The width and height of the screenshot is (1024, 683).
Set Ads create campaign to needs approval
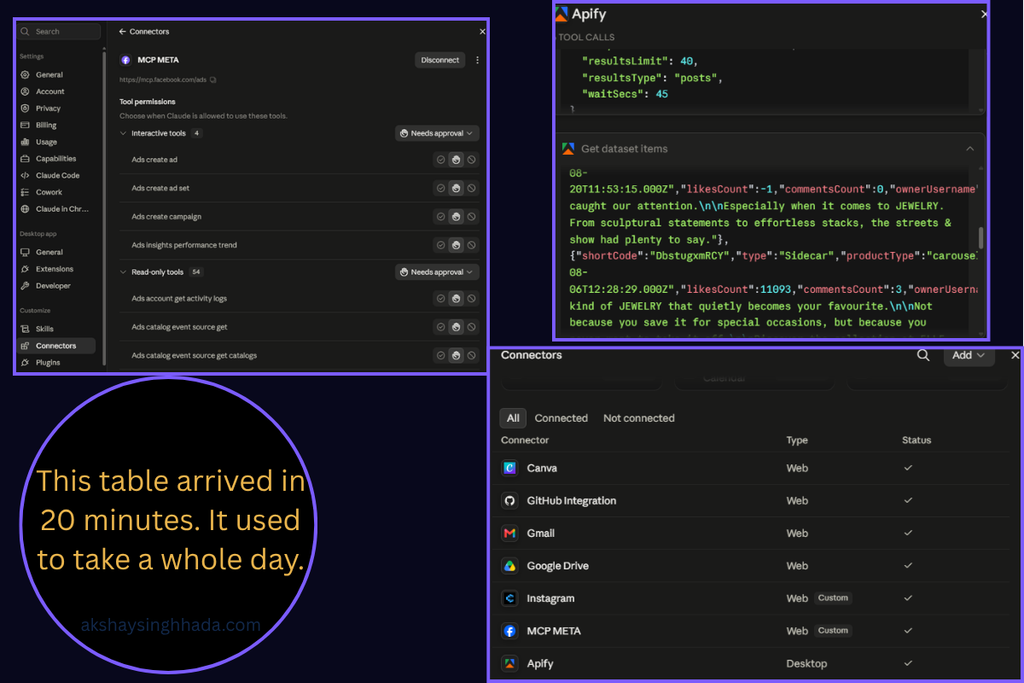tap(456, 217)
